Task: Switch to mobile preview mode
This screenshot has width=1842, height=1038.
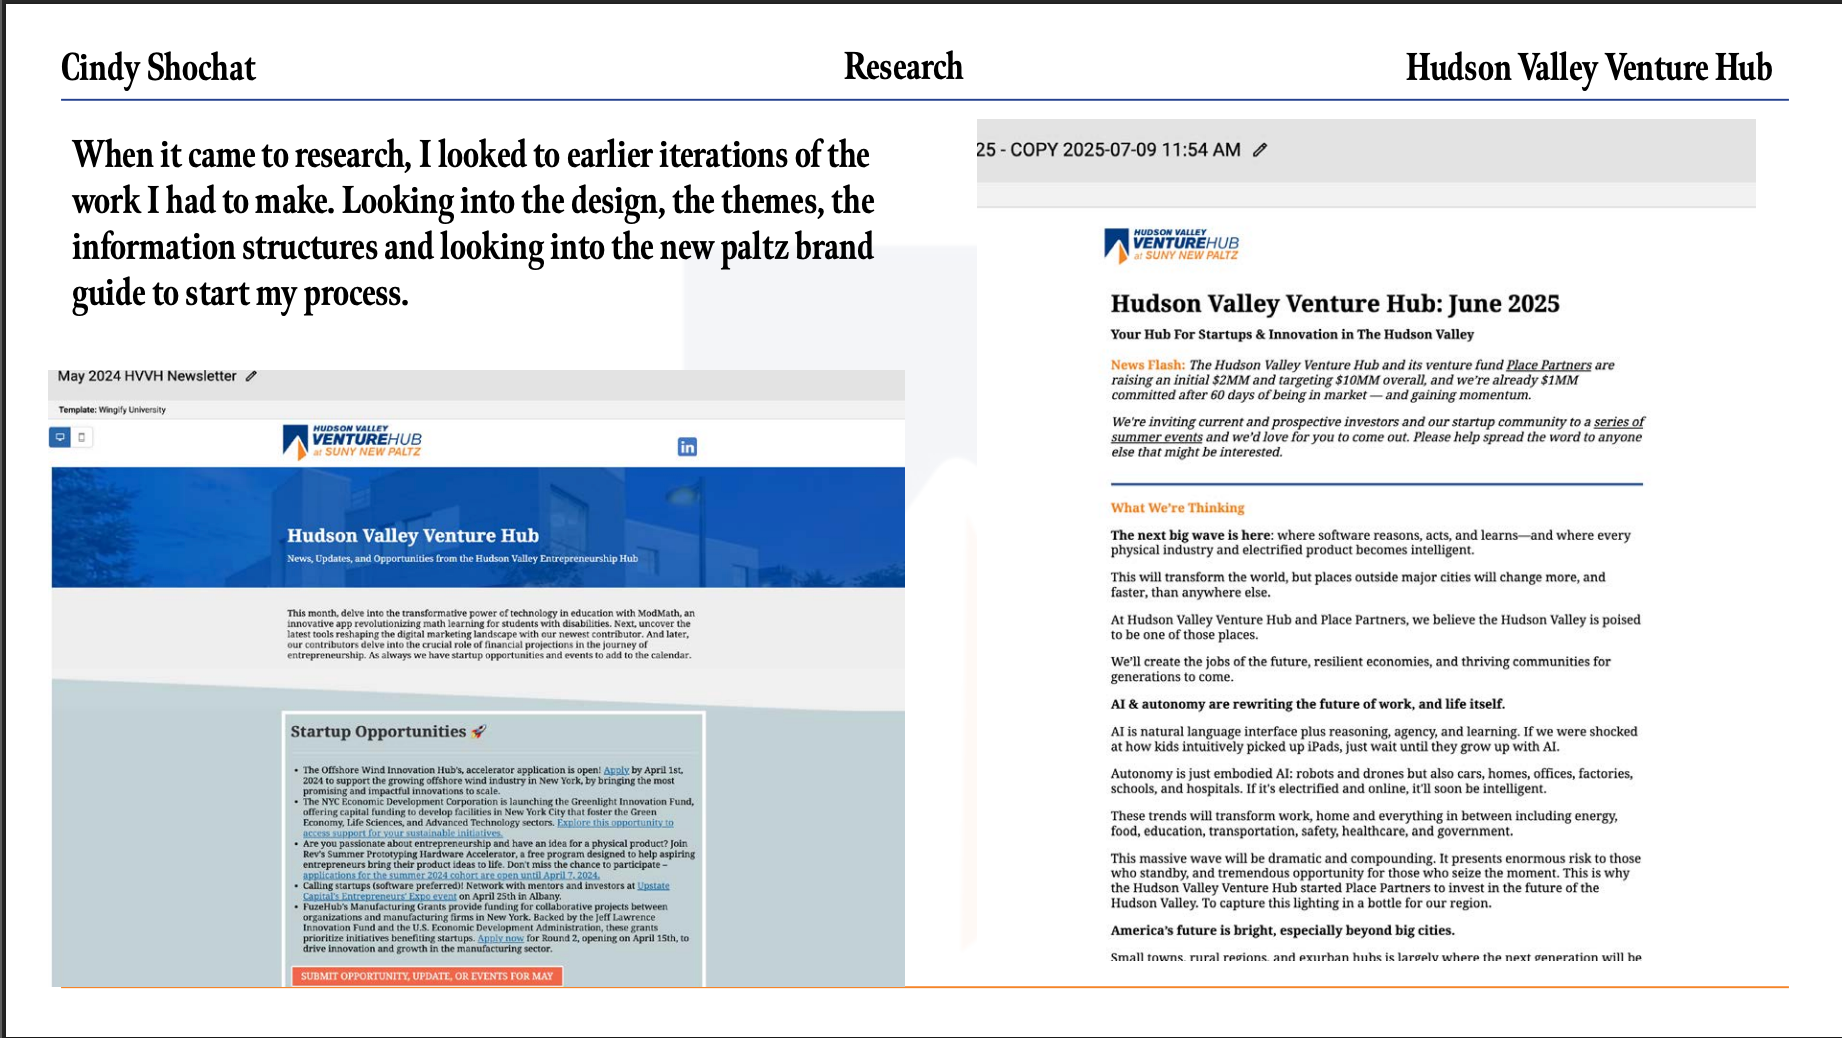Action: 82,437
